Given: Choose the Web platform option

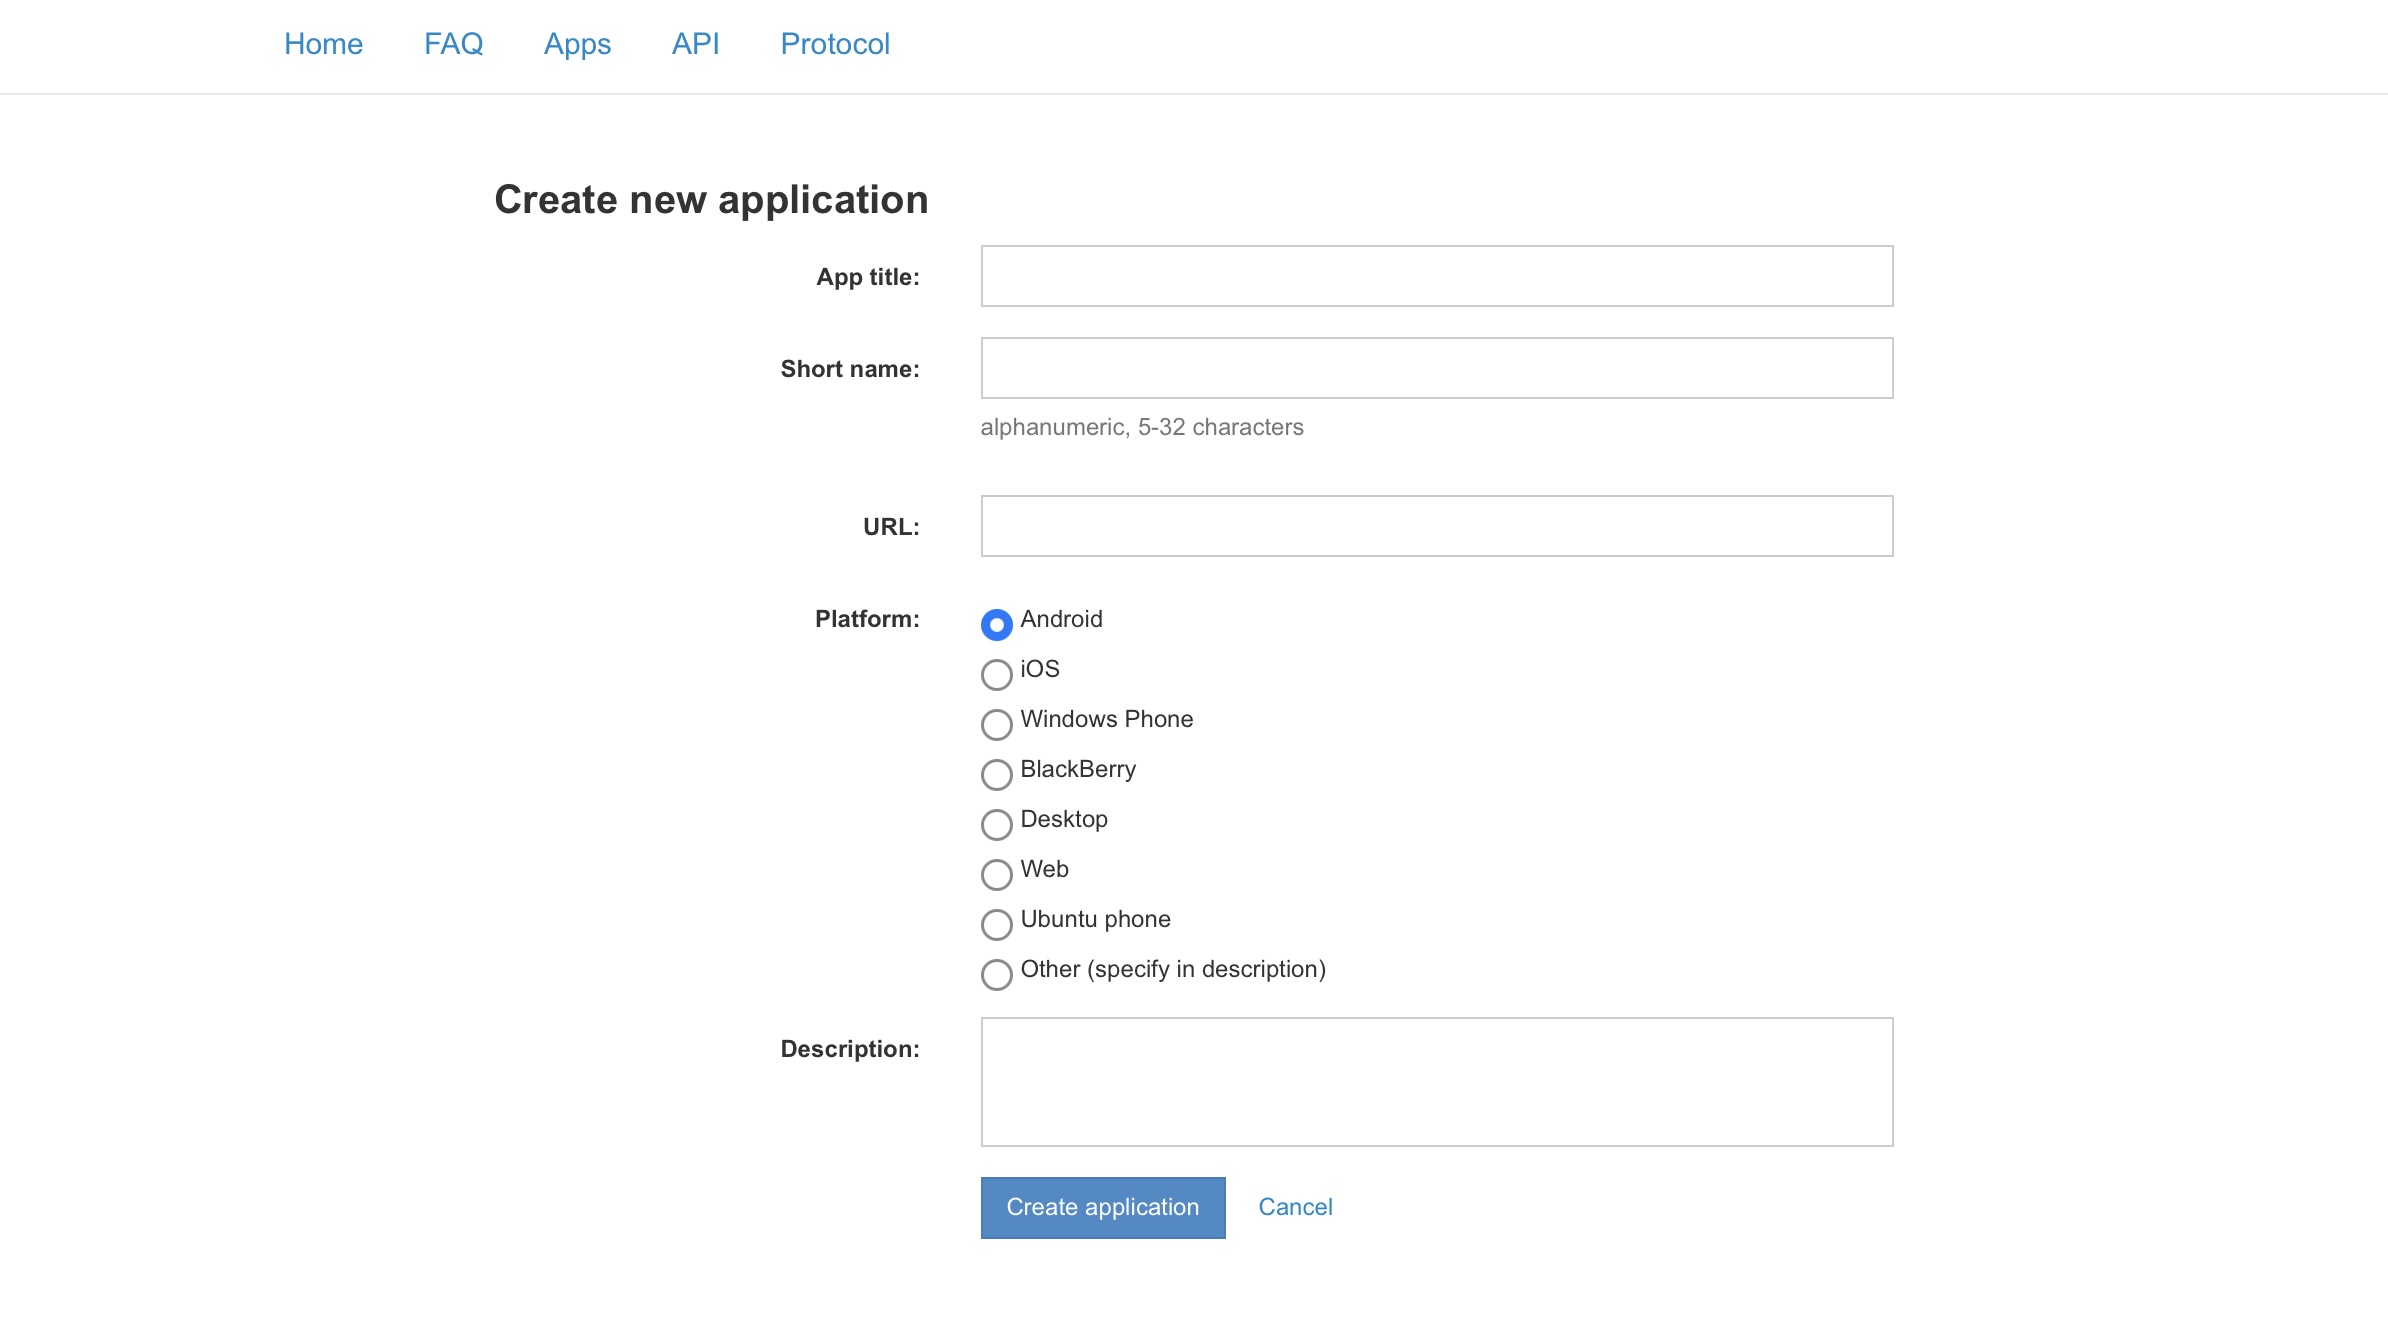Looking at the screenshot, I should (x=996, y=874).
